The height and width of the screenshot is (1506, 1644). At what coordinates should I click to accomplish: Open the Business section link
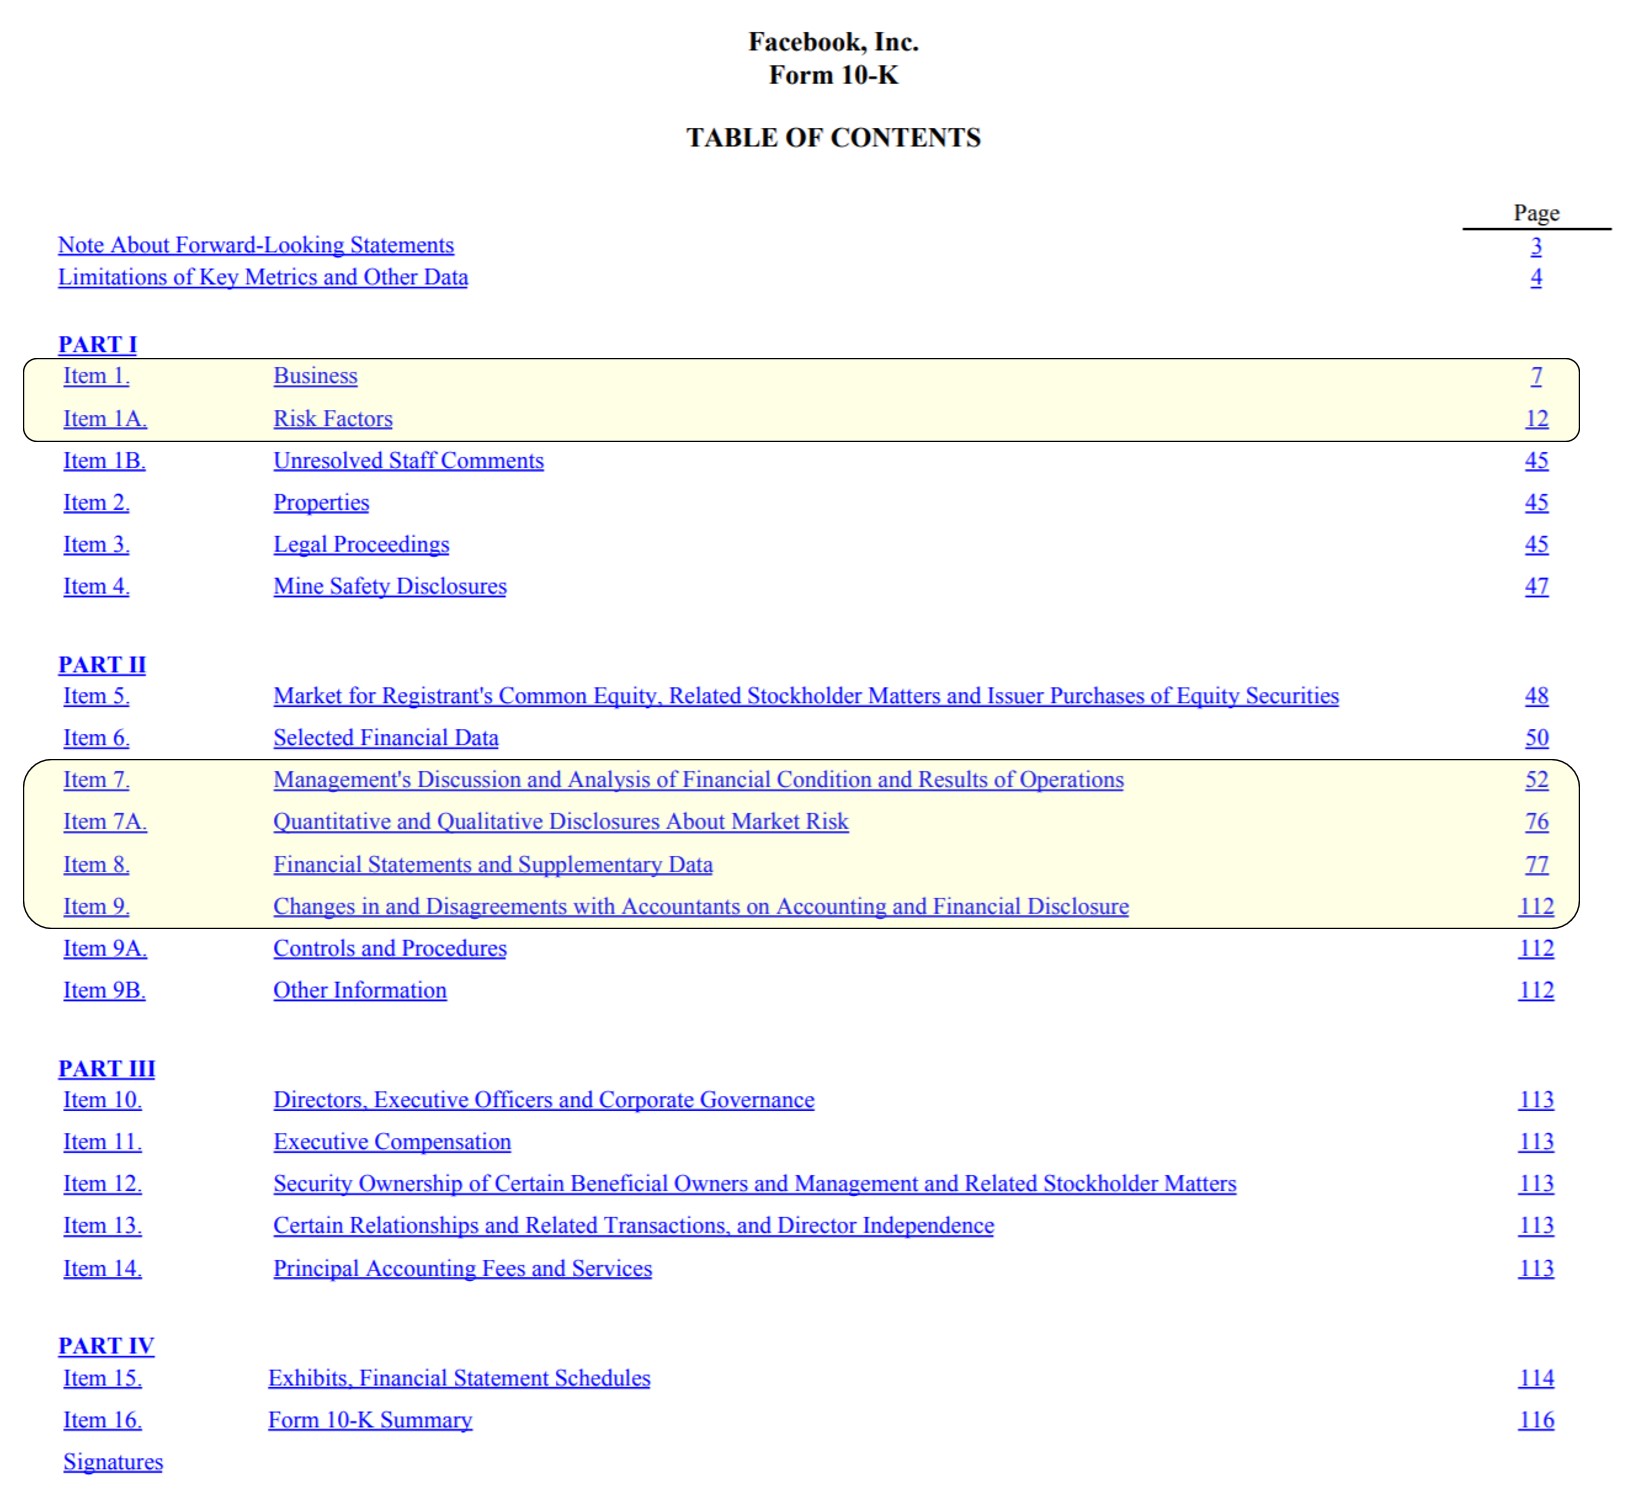point(315,376)
